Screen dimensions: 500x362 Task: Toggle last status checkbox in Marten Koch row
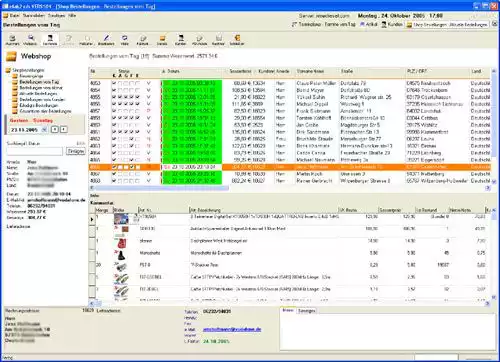click(138, 174)
